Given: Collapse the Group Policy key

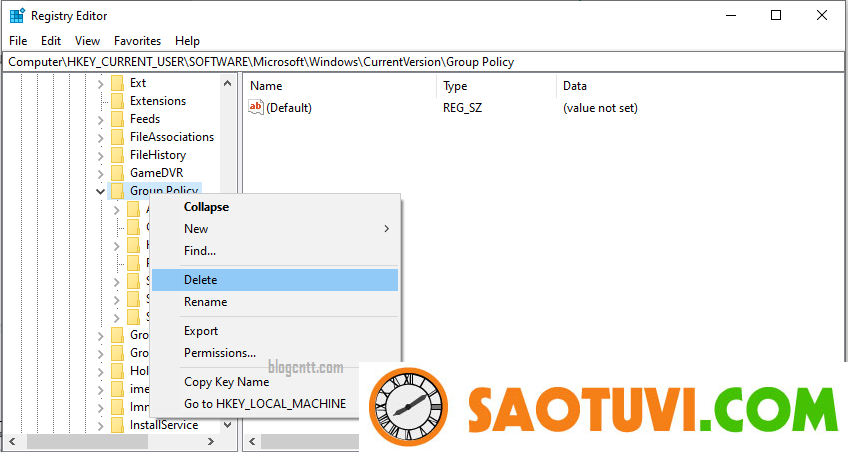Looking at the screenshot, I should [x=101, y=191].
